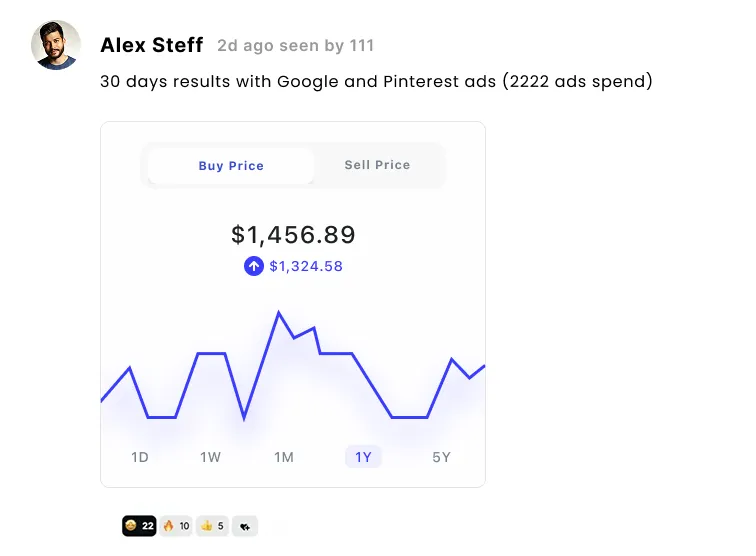Select the 5Y time range
756x556 pixels.
pos(441,457)
